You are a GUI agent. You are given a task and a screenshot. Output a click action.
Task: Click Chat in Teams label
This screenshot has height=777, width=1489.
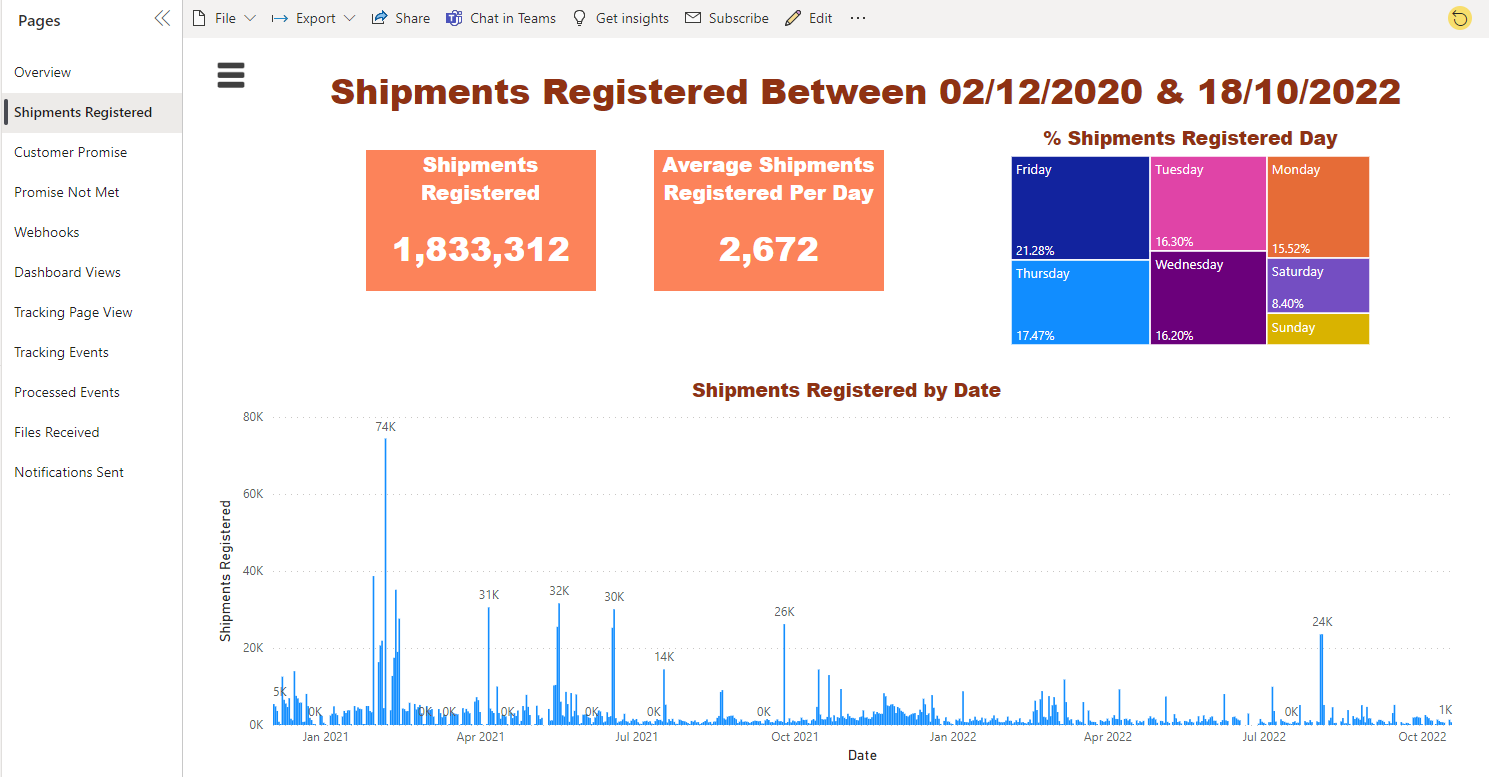(513, 18)
